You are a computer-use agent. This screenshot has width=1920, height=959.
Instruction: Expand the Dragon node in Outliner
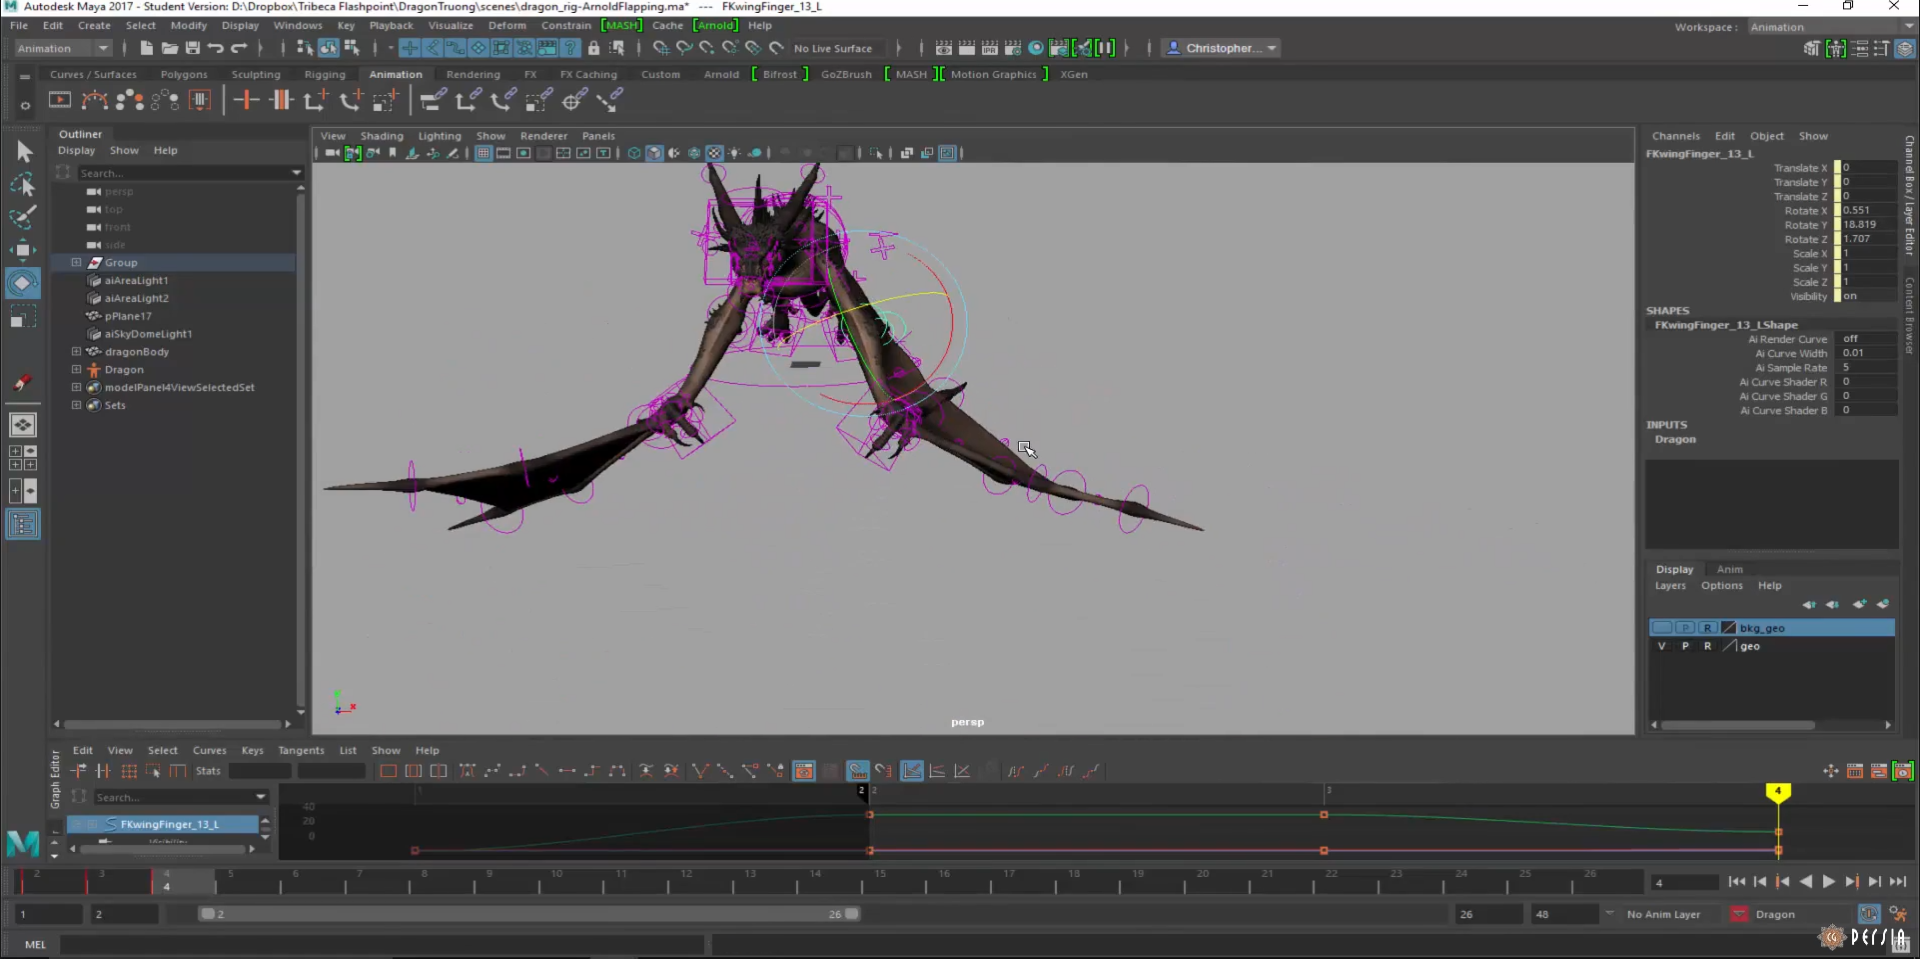(76, 369)
